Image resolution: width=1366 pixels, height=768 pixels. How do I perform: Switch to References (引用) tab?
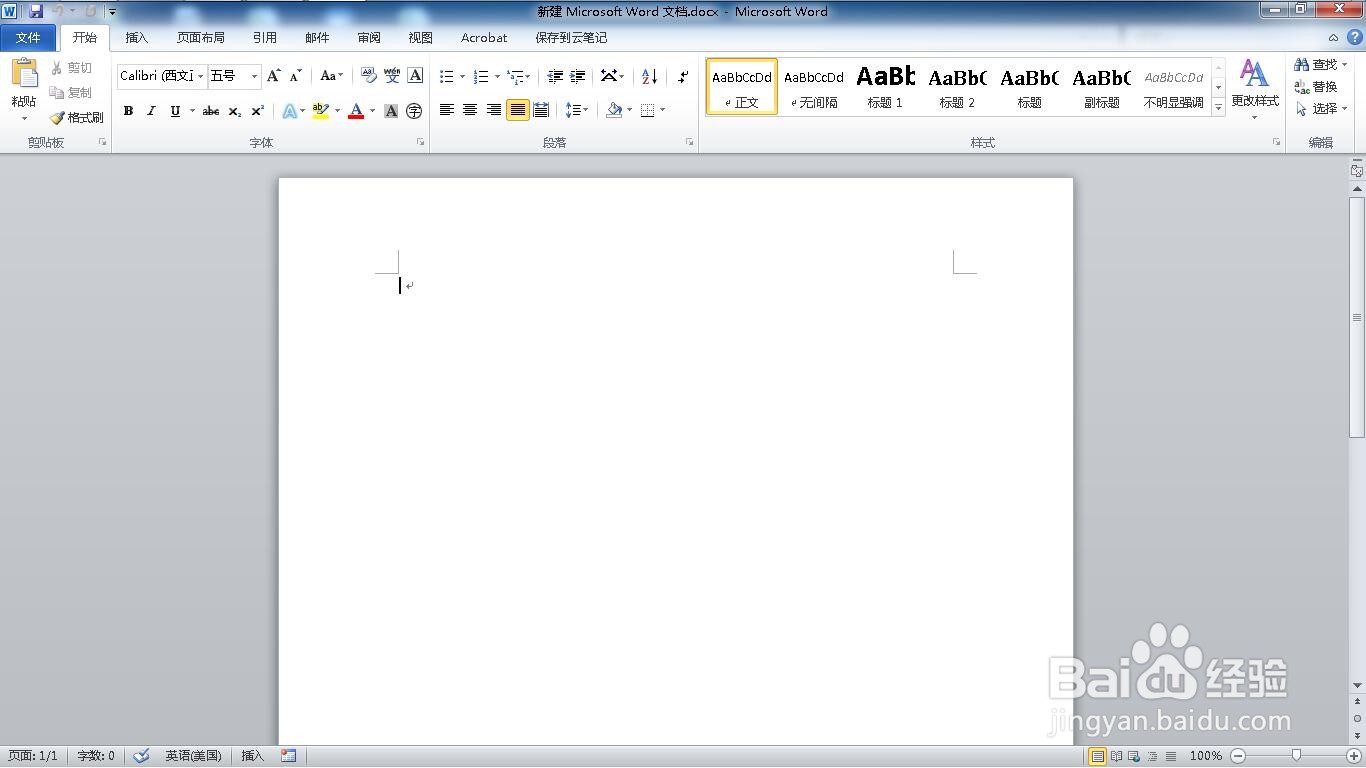click(264, 38)
